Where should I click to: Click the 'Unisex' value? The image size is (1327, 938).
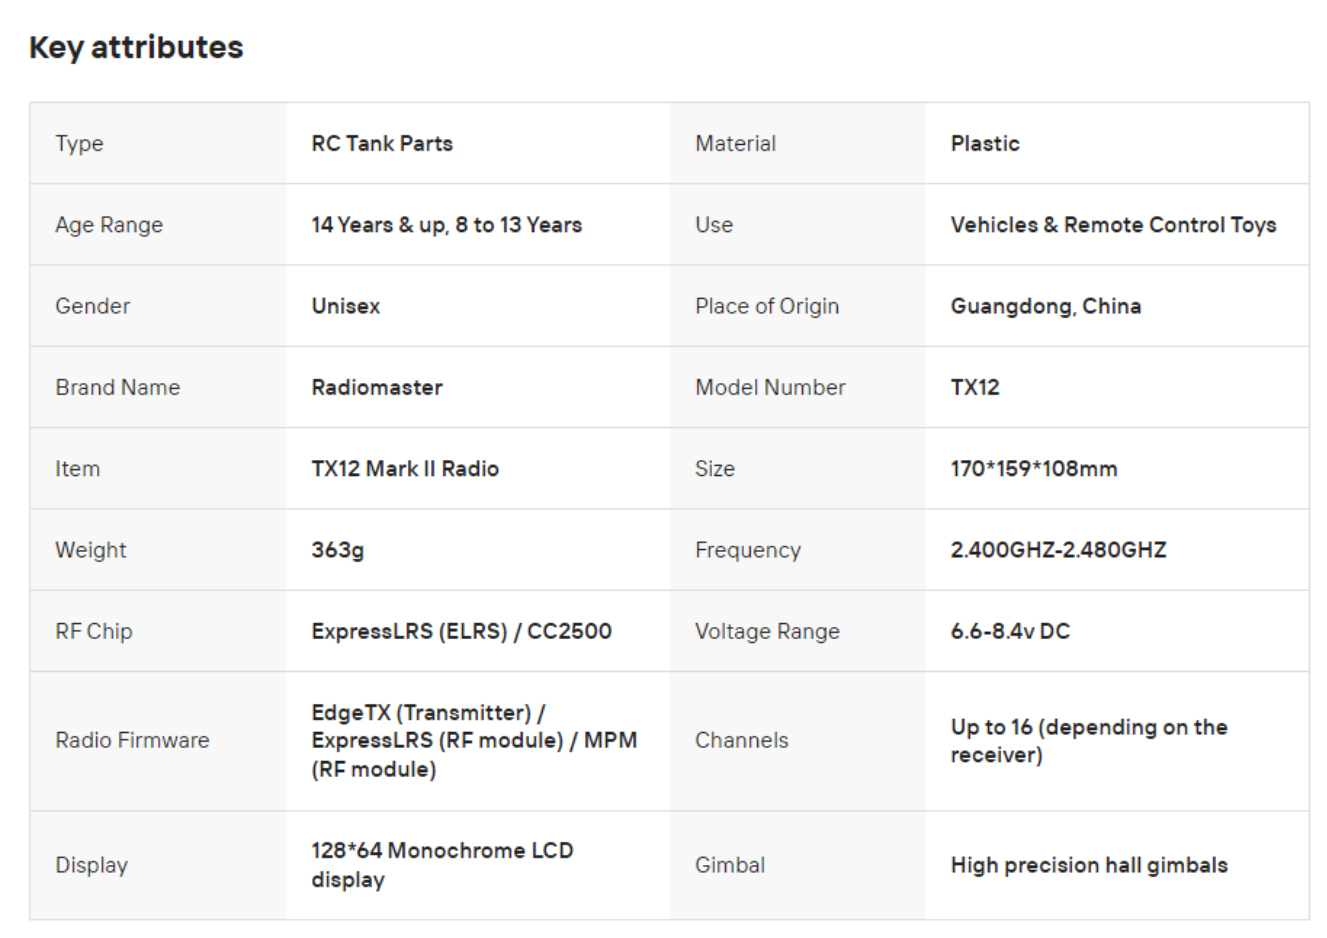coord(346,306)
